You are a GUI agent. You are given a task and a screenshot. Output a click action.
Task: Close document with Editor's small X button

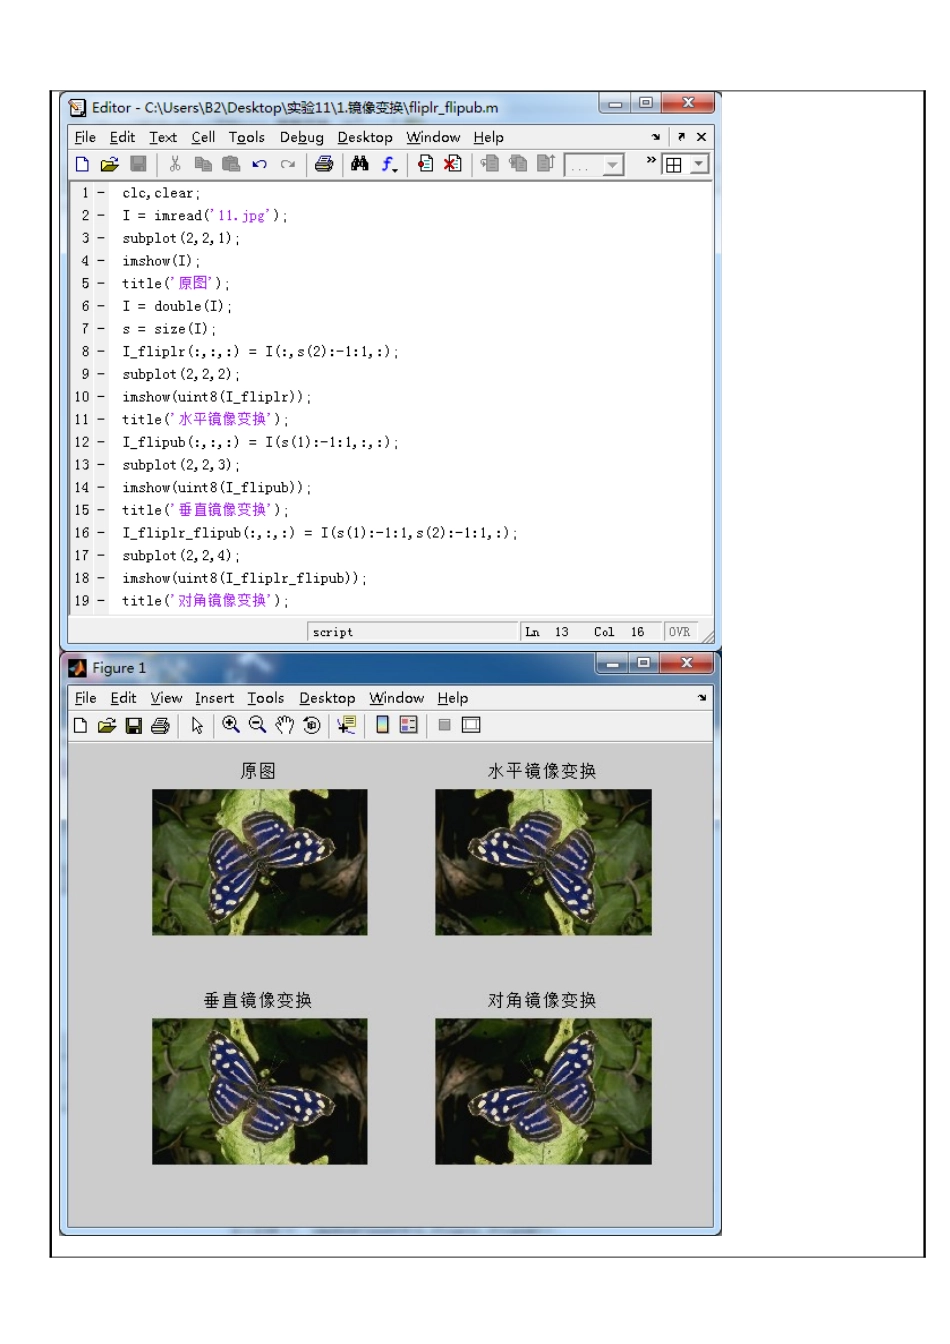tap(701, 138)
